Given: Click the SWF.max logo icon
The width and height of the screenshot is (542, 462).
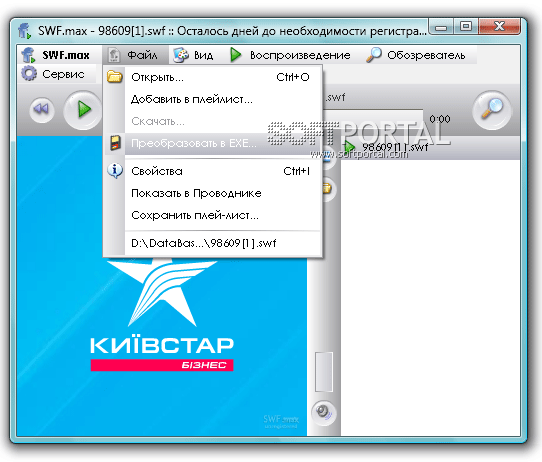Looking at the screenshot, I should pos(28,55).
